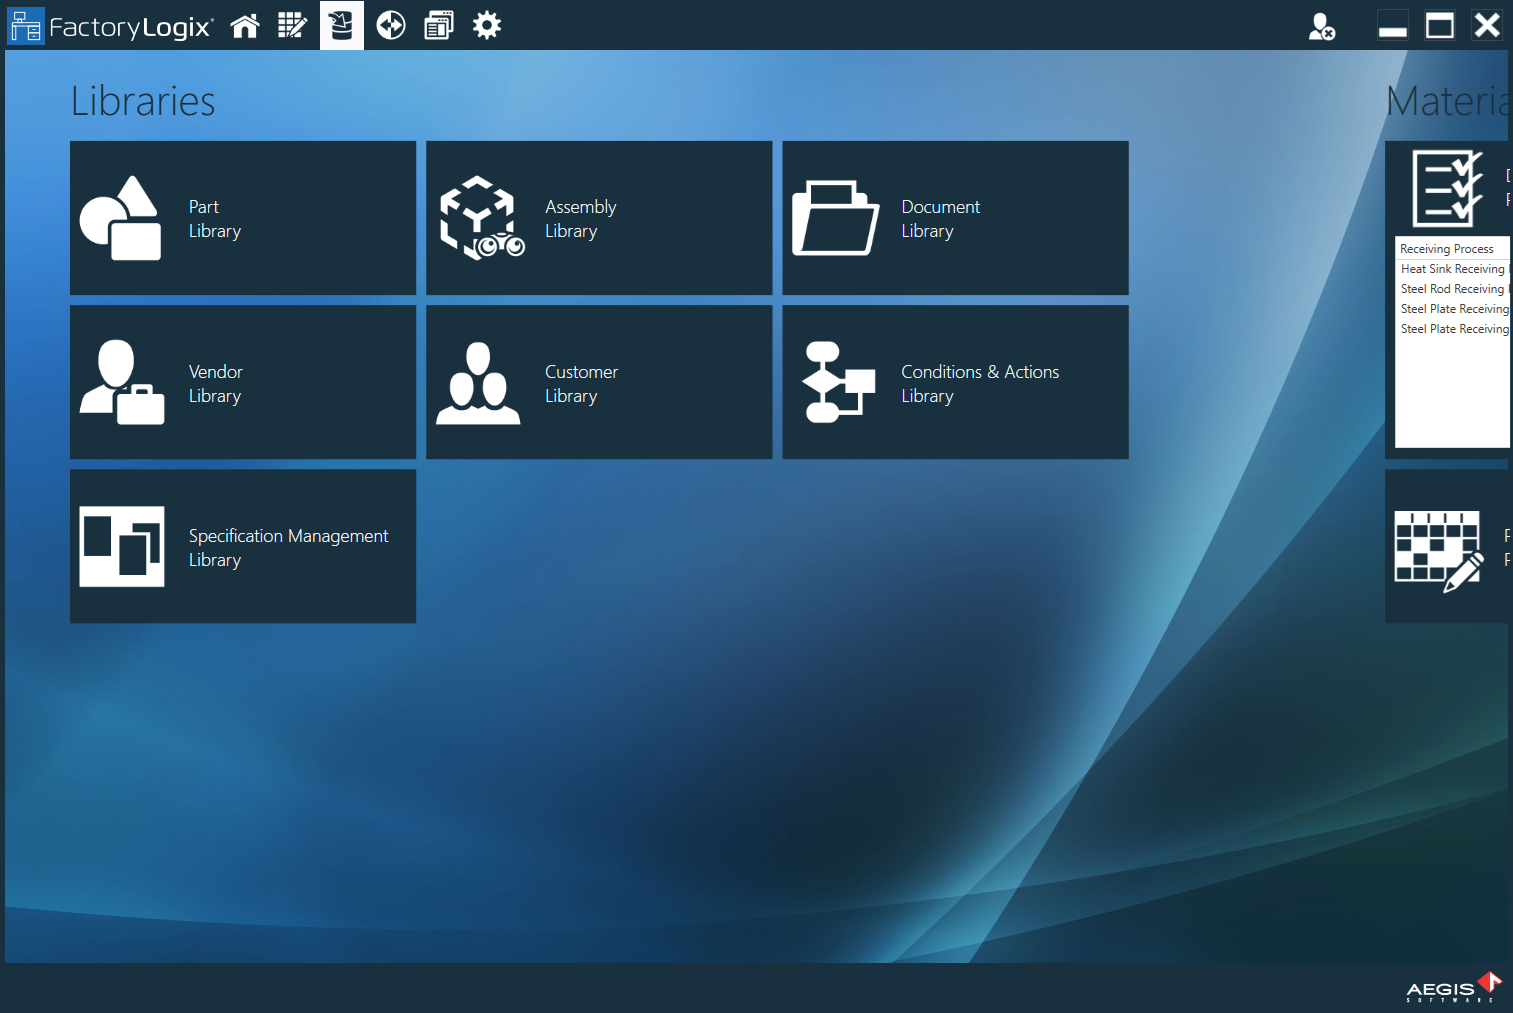Open the Assembly Library tile
Image resolution: width=1513 pixels, height=1013 pixels.
point(599,218)
